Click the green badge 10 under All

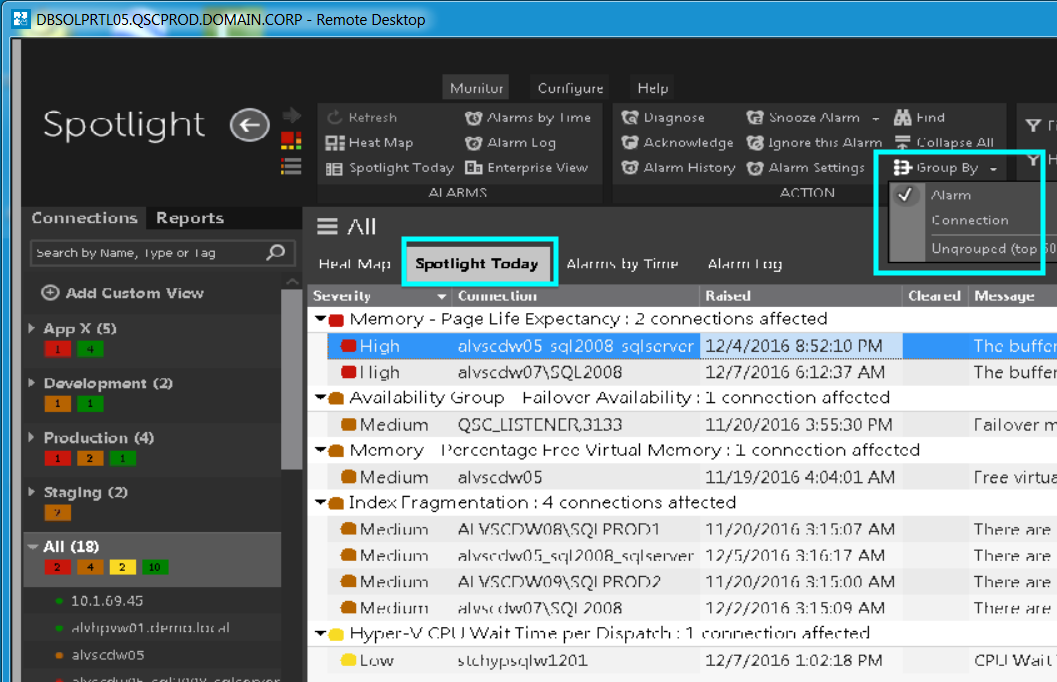[x=154, y=567]
